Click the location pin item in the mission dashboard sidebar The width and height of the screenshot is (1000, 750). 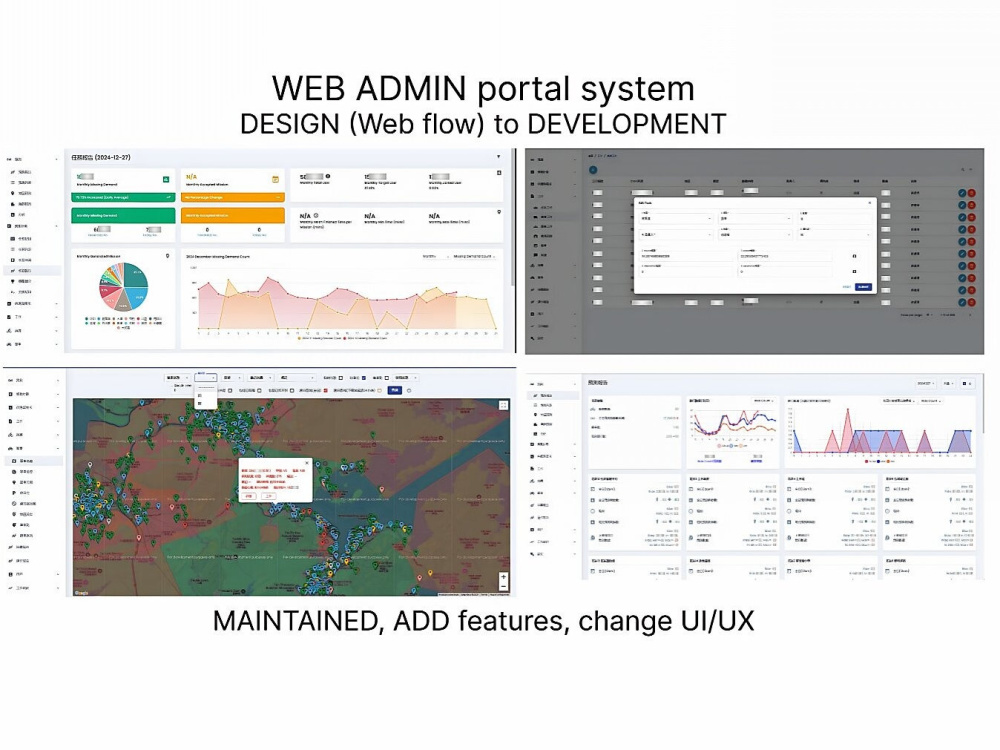(22, 193)
